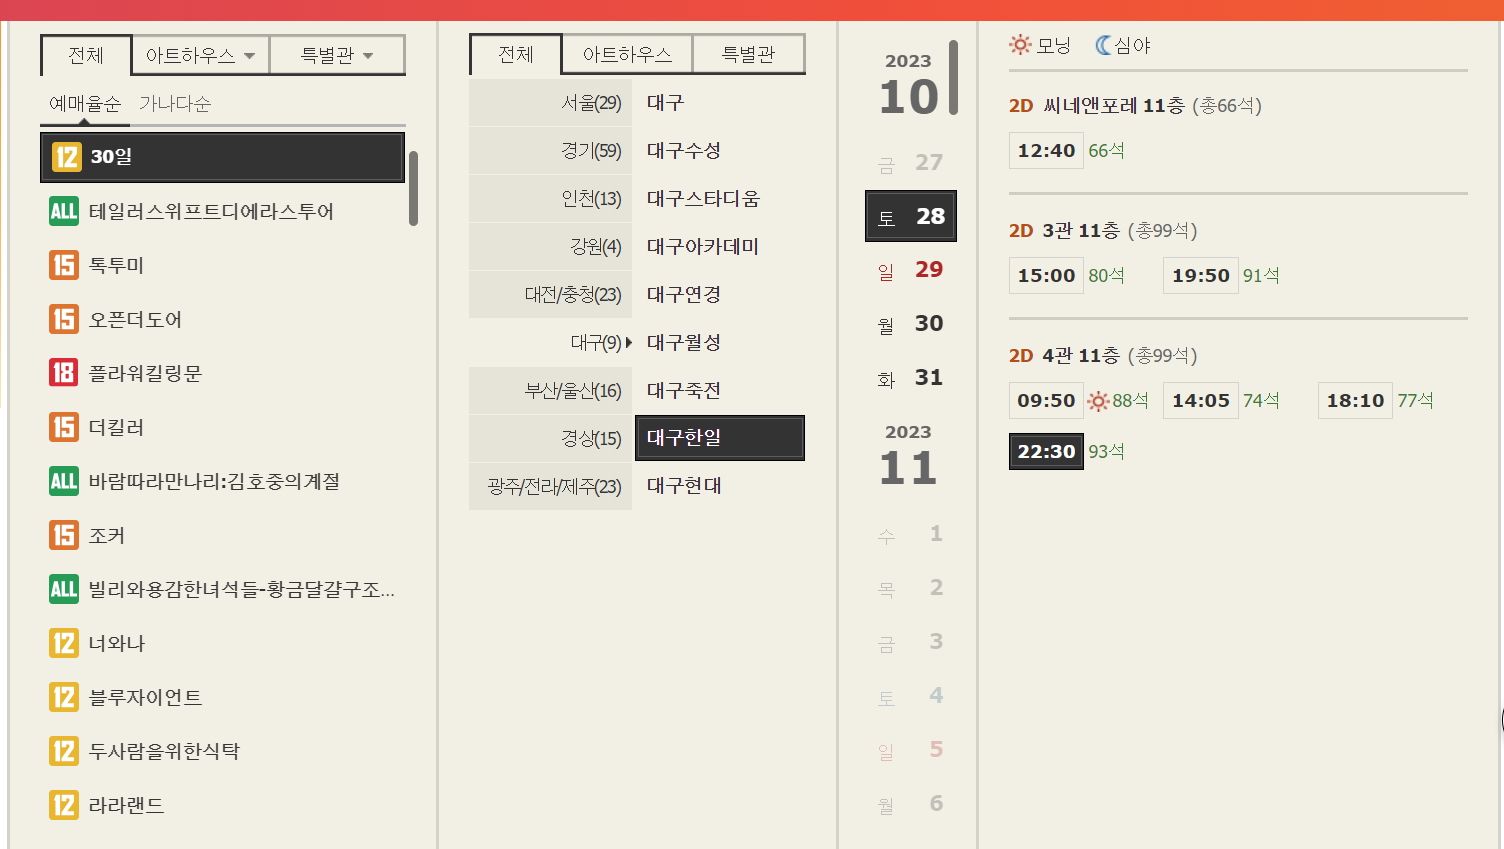Open the 특별관 dropdown in movie panel
The image size is (1504, 849).
[337, 55]
